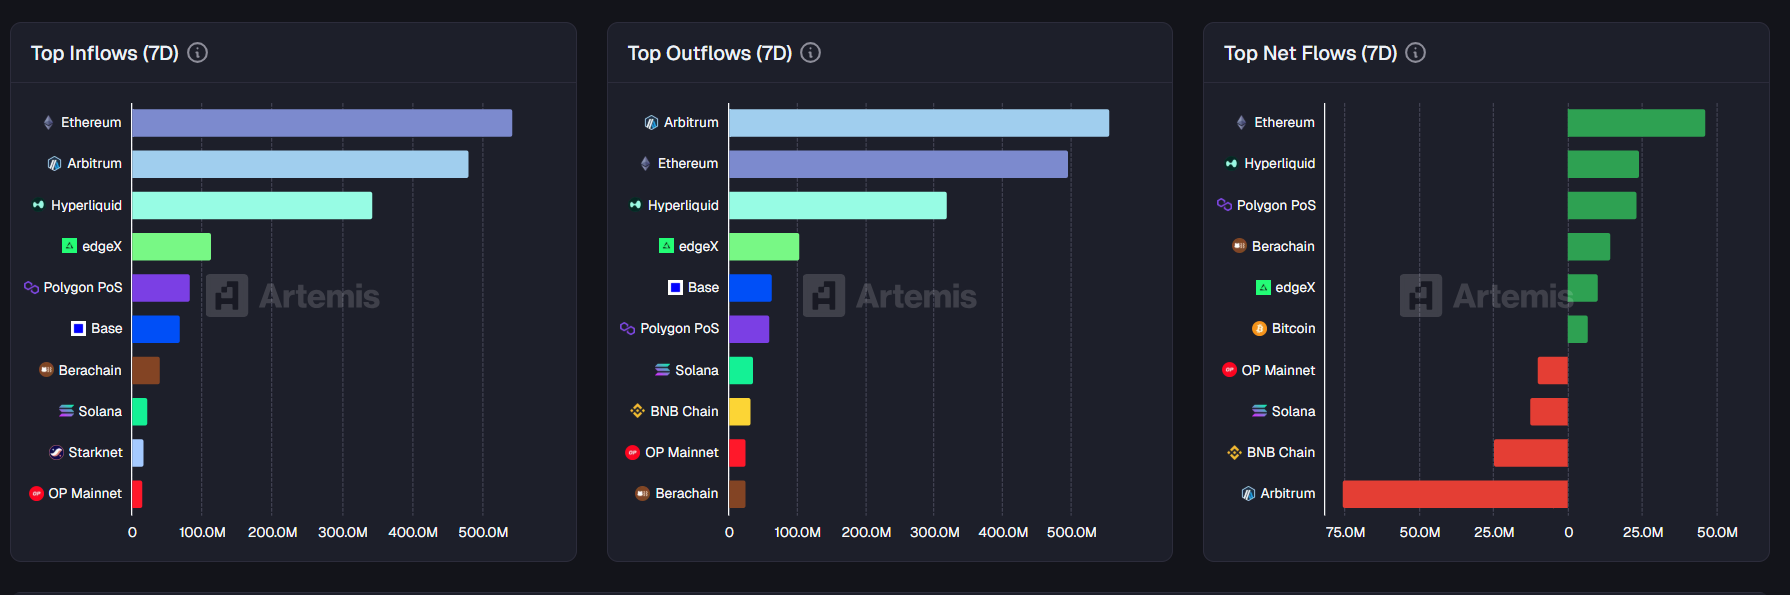Click Arbitrum logo in Top Outflows chart
Screen dimensions: 1790x595
[651, 123]
